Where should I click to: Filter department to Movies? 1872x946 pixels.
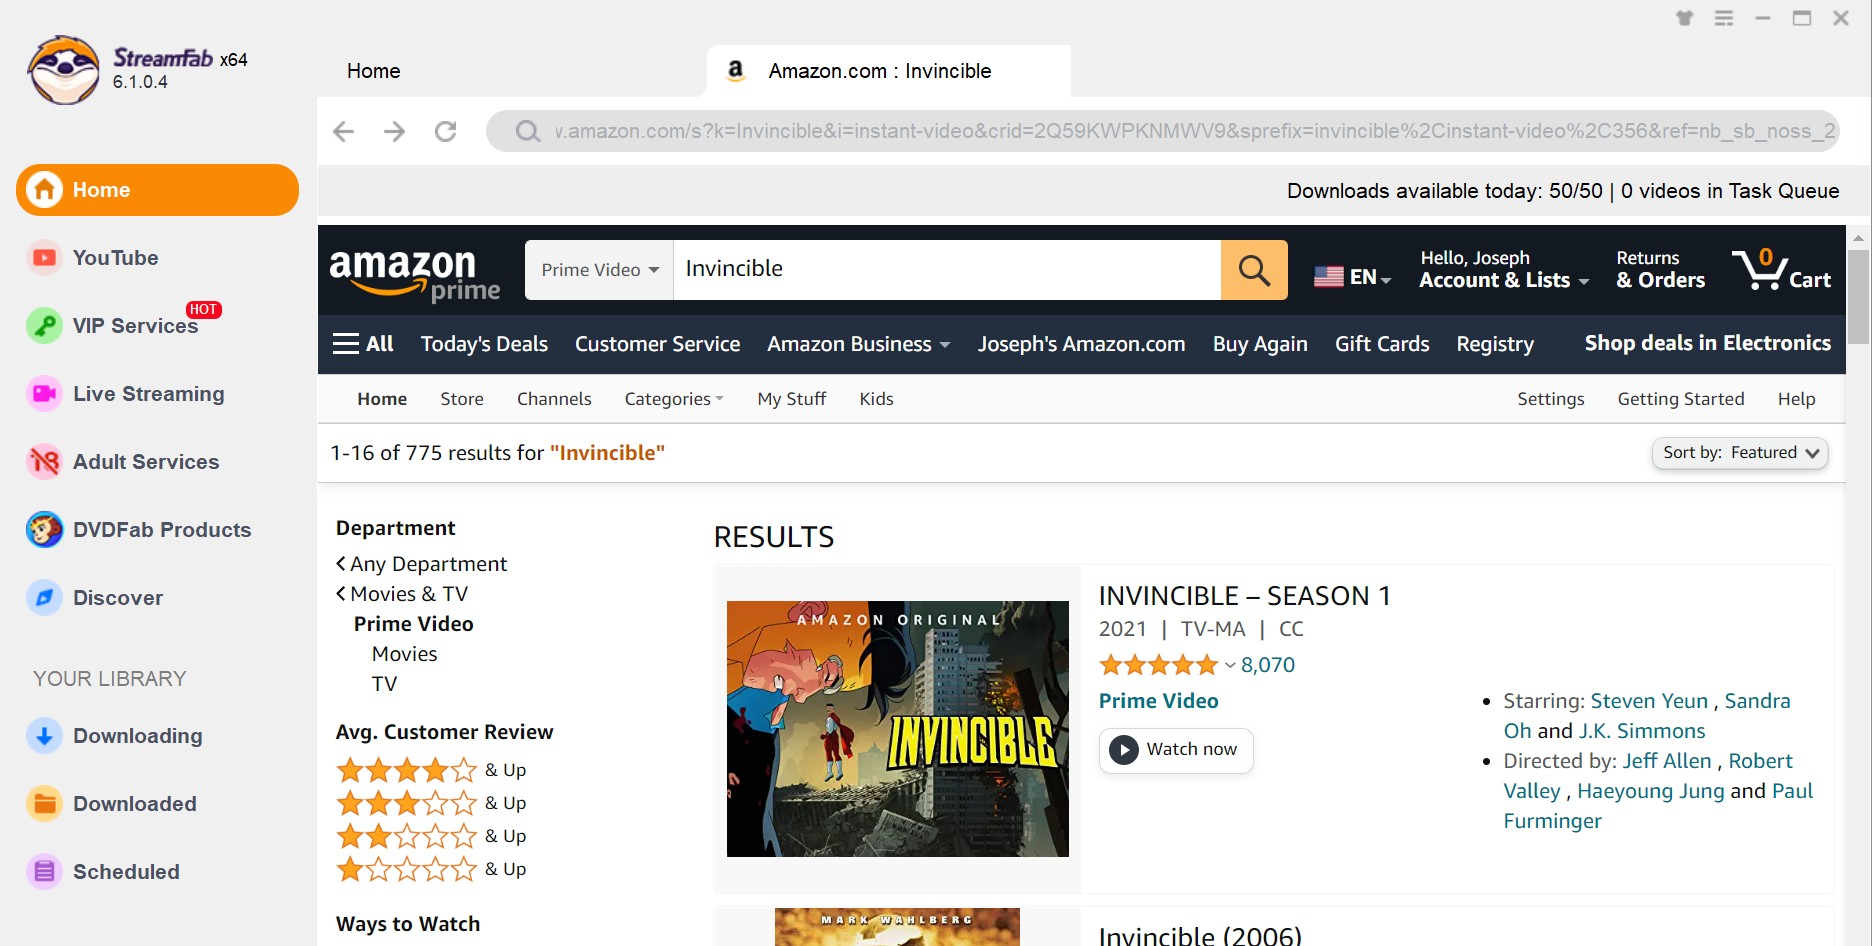point(405,654)
